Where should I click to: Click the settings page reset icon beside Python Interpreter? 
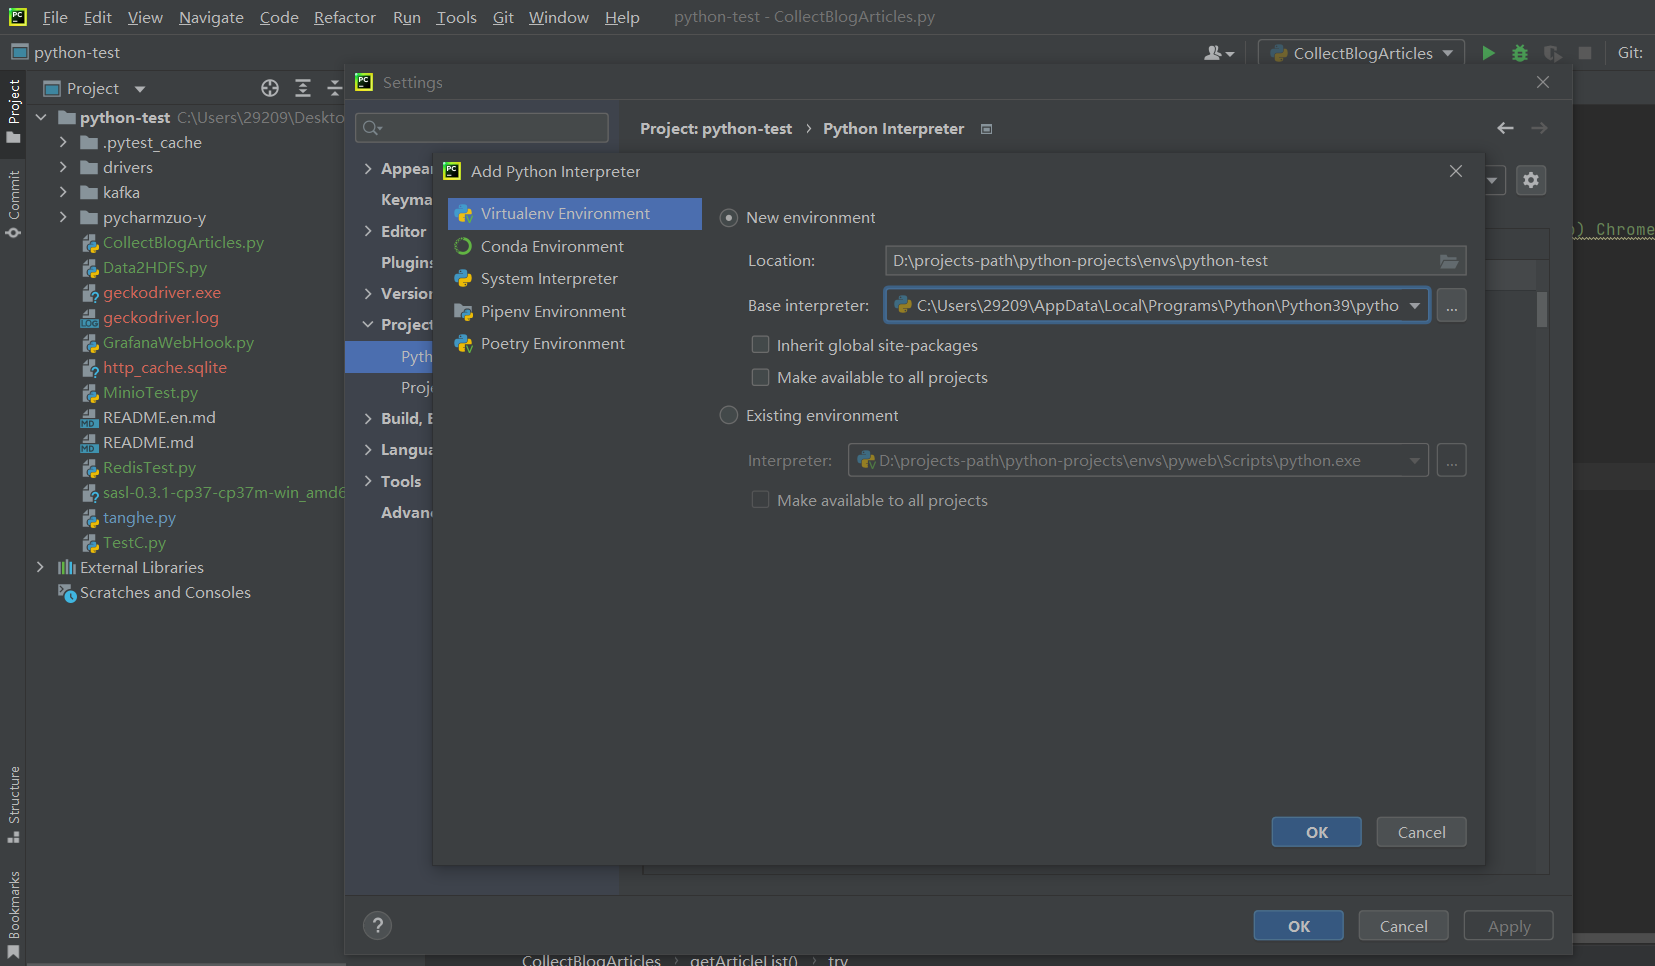(x=986, y=129)
